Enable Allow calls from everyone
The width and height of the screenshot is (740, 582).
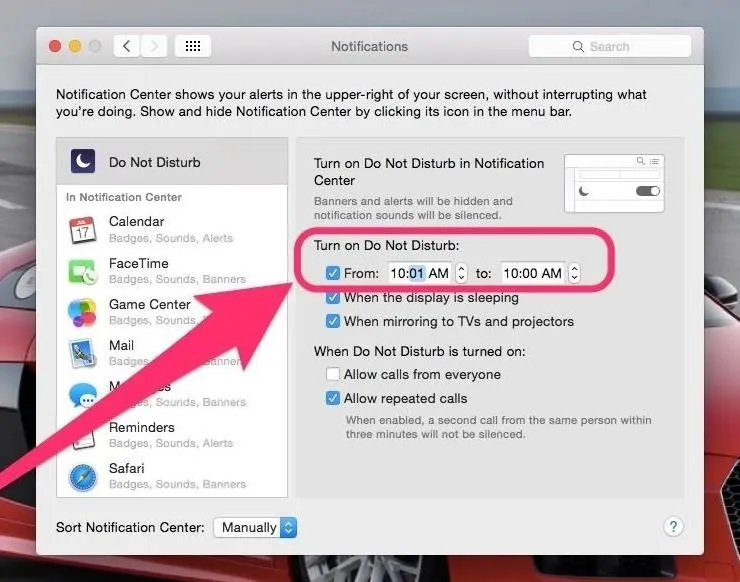pyautogui.click(x=333, y=374)
